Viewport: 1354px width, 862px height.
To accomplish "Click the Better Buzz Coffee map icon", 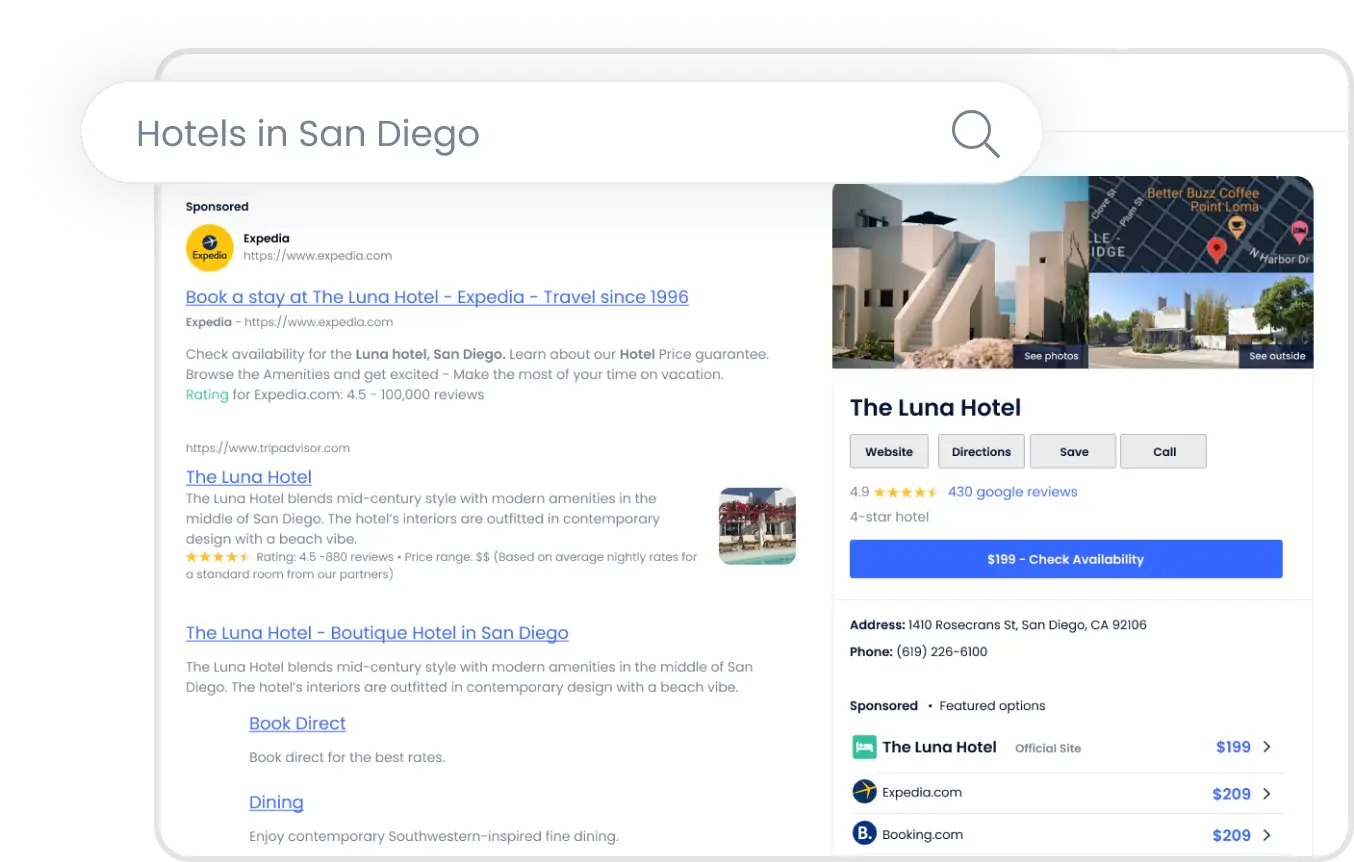I will (x=1236, y=227).
